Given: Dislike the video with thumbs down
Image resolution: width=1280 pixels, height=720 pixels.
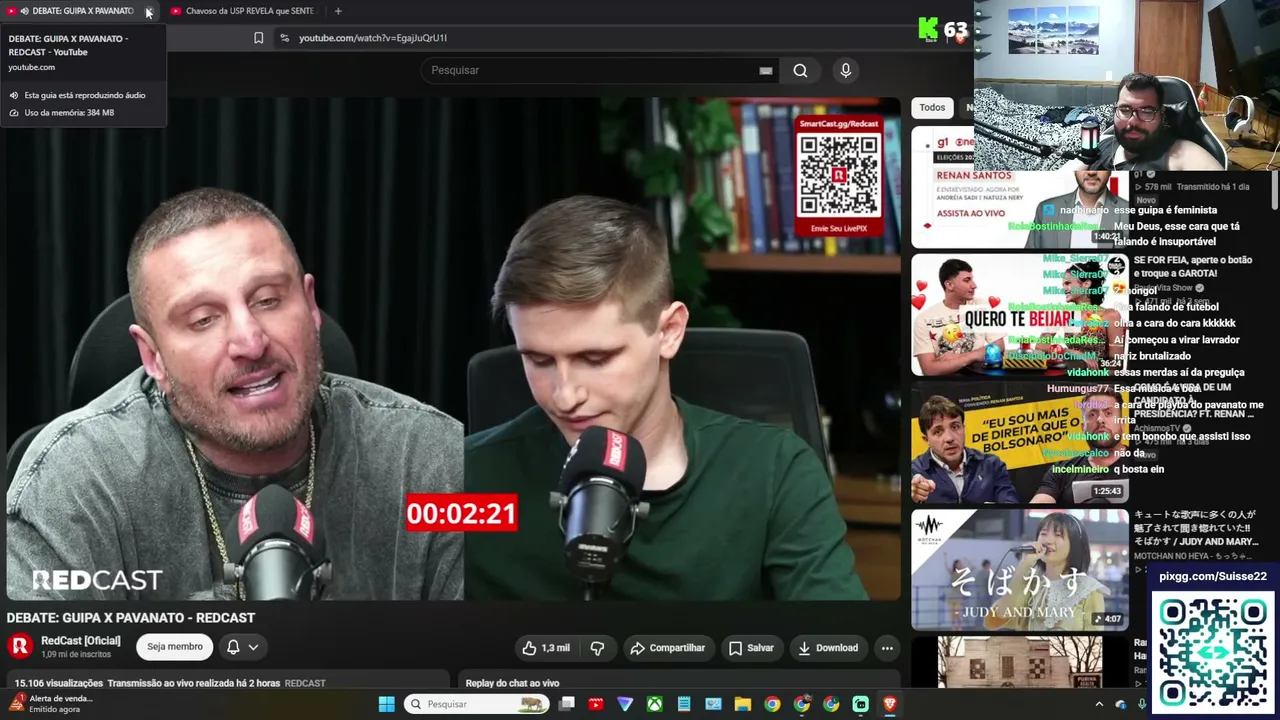Looking at the screenshot, I should click(x=597, y=648).
